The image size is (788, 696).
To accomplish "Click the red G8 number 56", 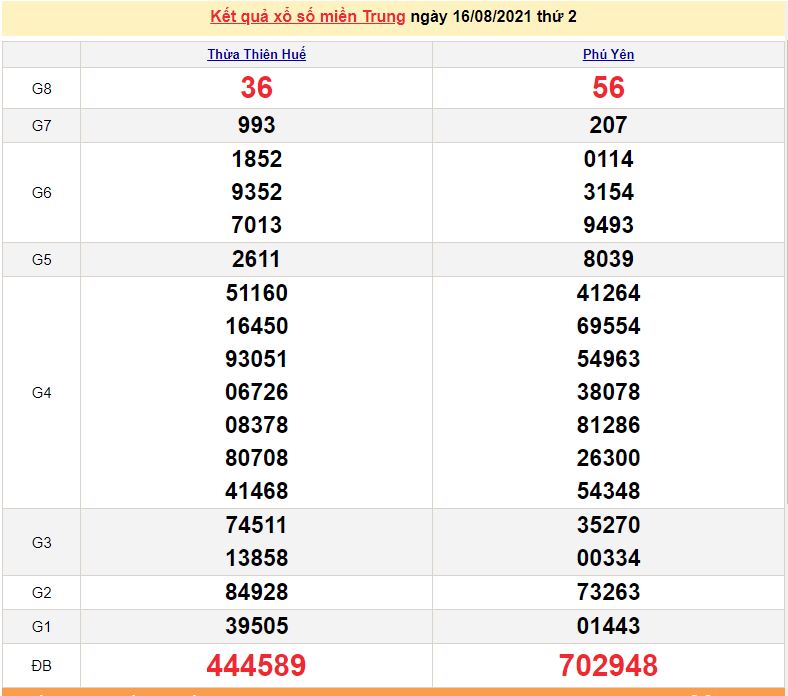I will [x=608, y=88].
